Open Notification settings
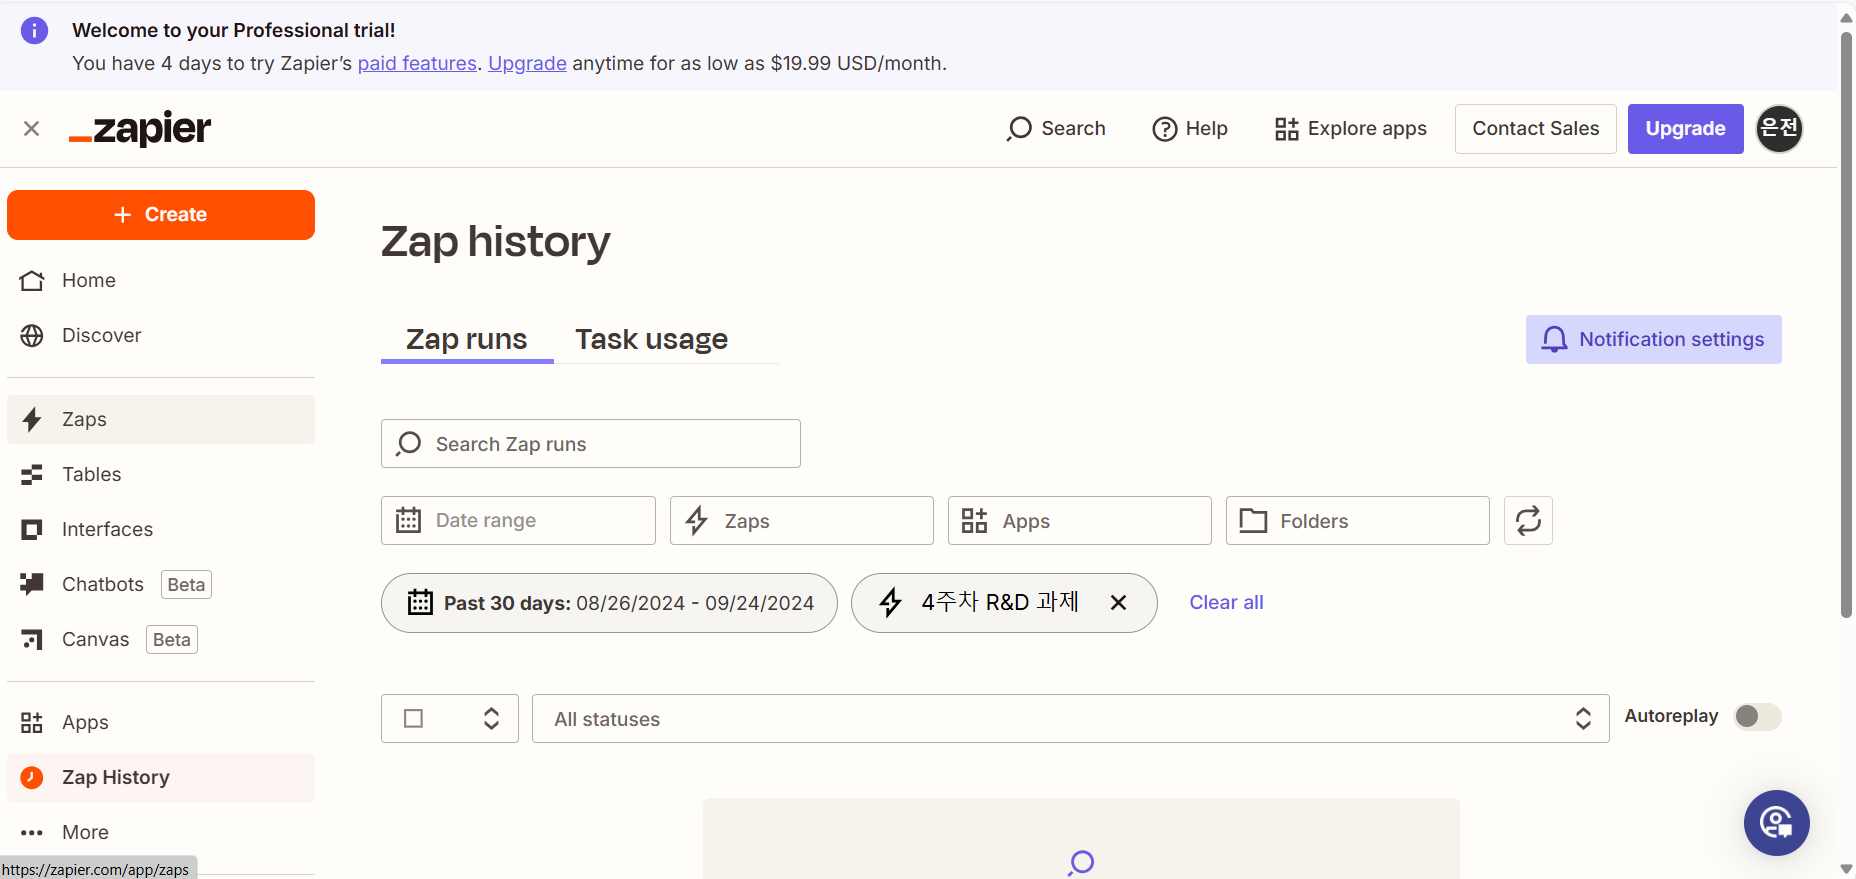Viewport: 1856px width, 879px height. pyautogui.click(x=1653, y=340)
